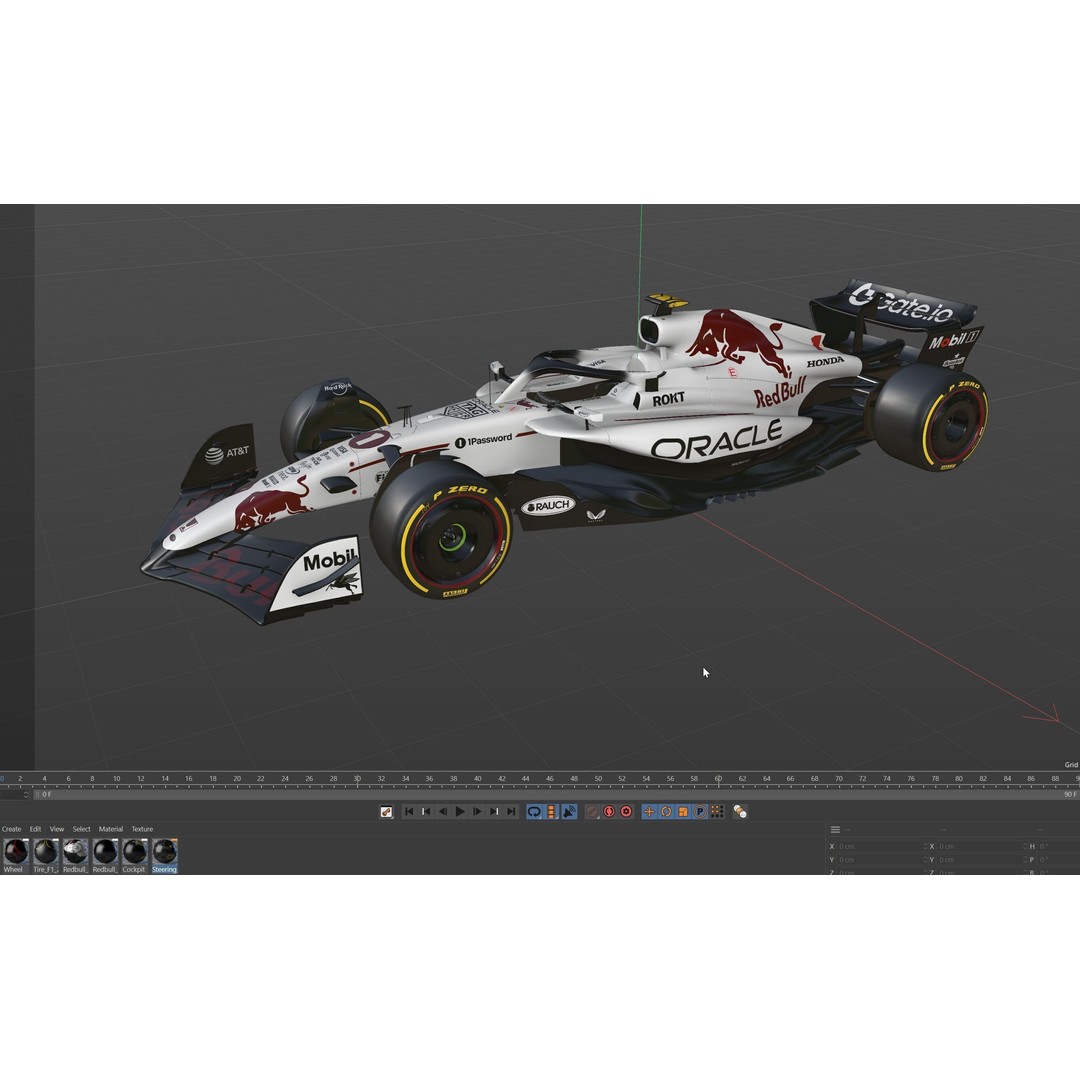Screen dimensions: 1080x1080
Task: Go to end of animation
Action: [510, 812]
